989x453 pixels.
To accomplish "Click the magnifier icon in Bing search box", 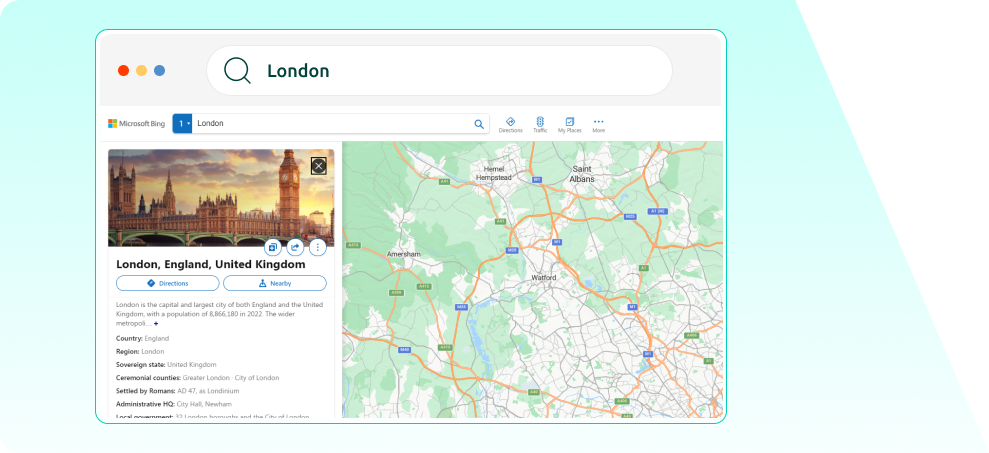I will [479, 124].
